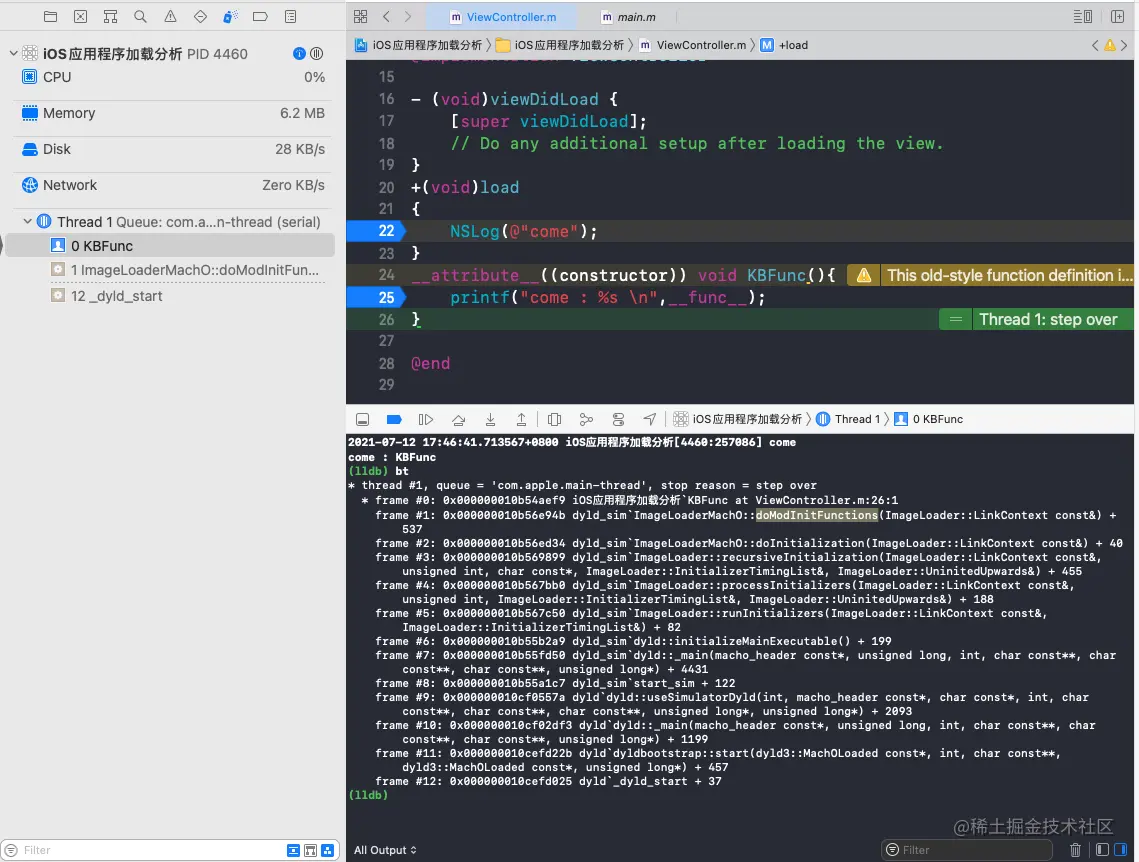Image resolution: width=1139 pixels, height=862 pixels.
Task: Click process view options icon beside PID
Action: (x=317, y=53)
